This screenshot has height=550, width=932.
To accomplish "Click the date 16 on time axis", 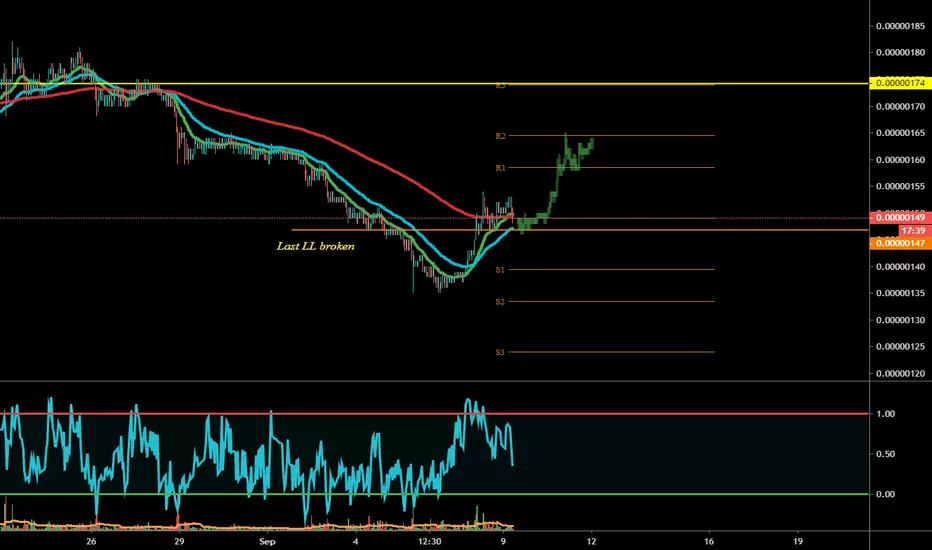I will click(x=709, y=541).
